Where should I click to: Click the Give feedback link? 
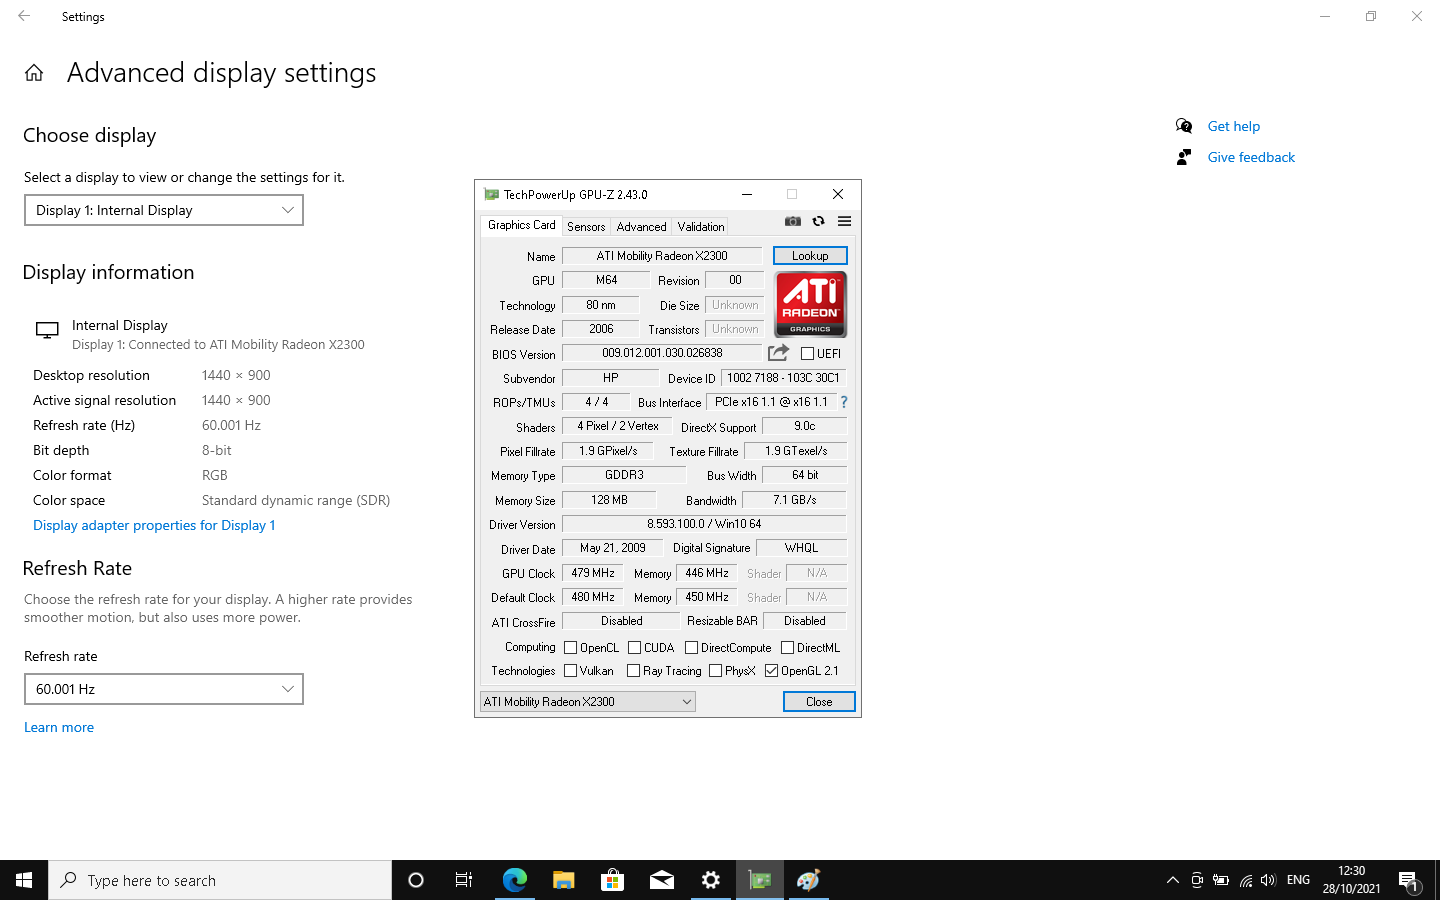pyautogui.click(x=1251, y=157)
